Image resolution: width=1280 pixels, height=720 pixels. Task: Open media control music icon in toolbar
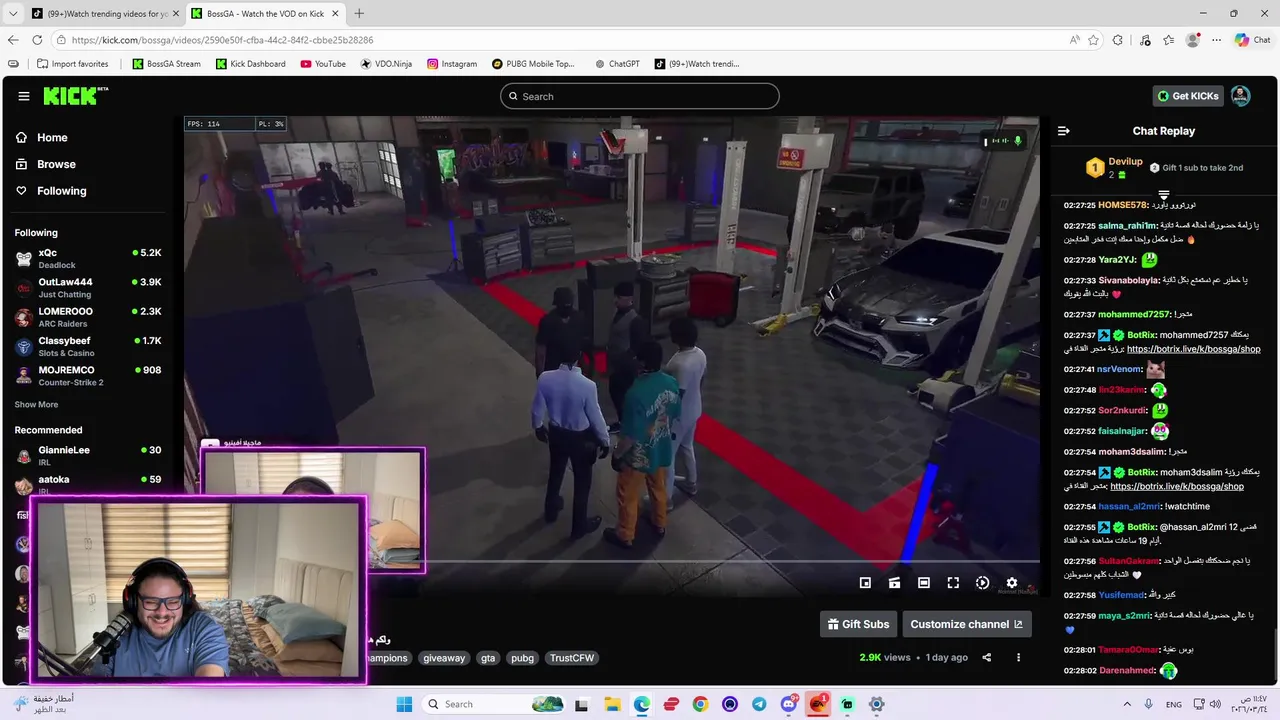[x=1144, y=40]
